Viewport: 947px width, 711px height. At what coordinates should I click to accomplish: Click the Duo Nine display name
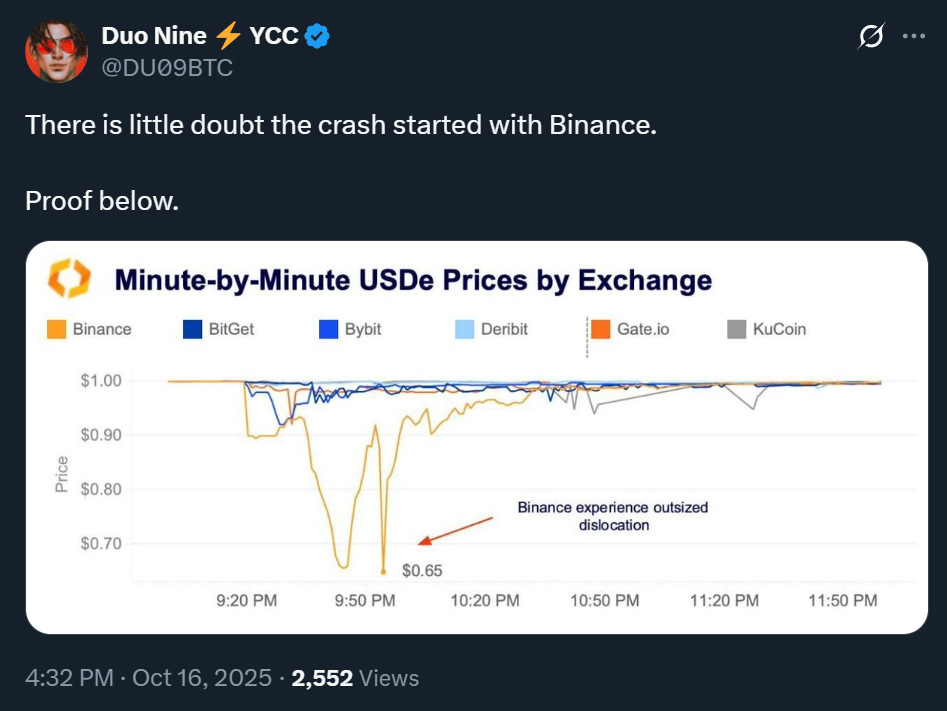tap(154, 37)
